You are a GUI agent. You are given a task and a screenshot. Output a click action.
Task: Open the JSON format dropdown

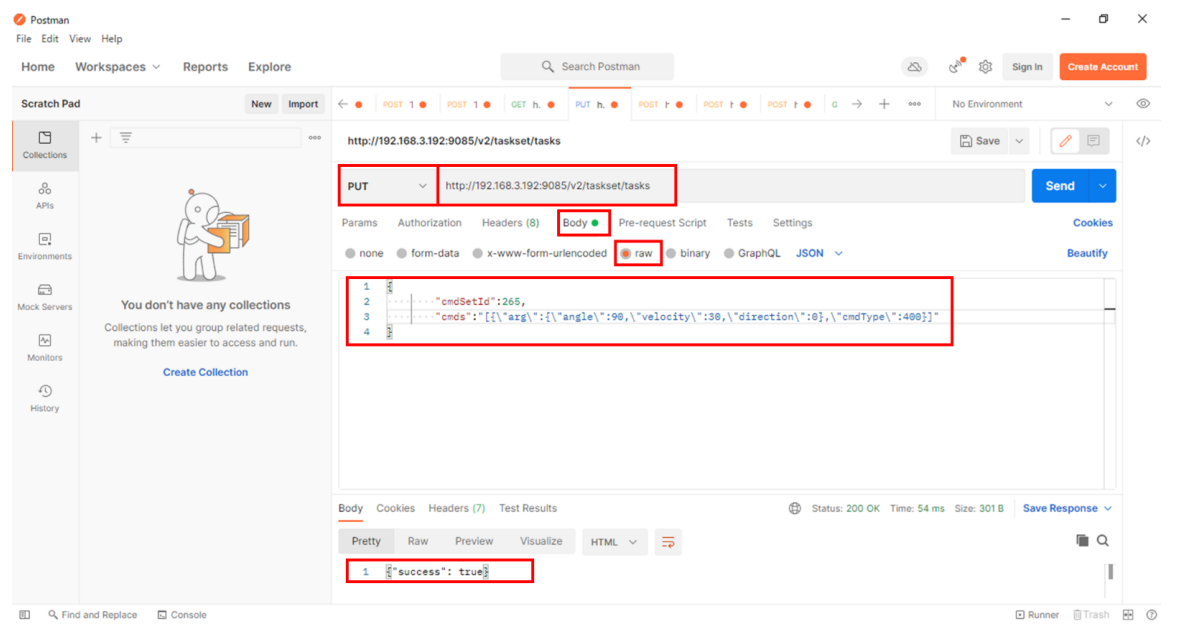click(x=820, y=254)
